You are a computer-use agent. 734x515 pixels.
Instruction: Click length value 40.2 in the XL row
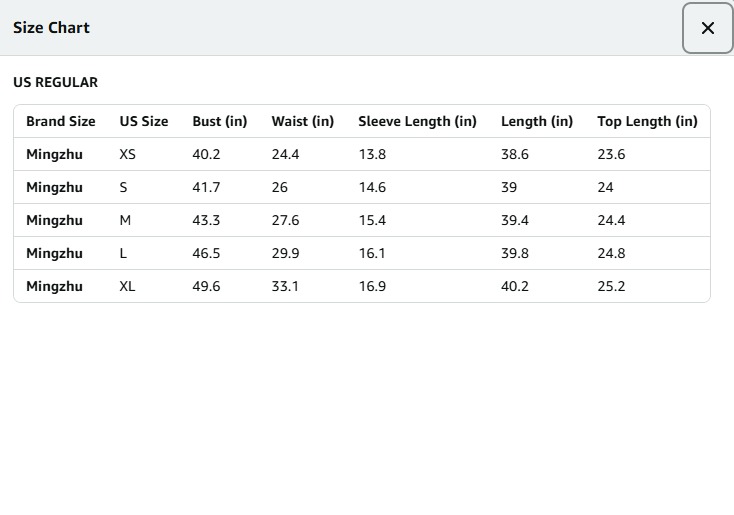(x=515, y=286)
